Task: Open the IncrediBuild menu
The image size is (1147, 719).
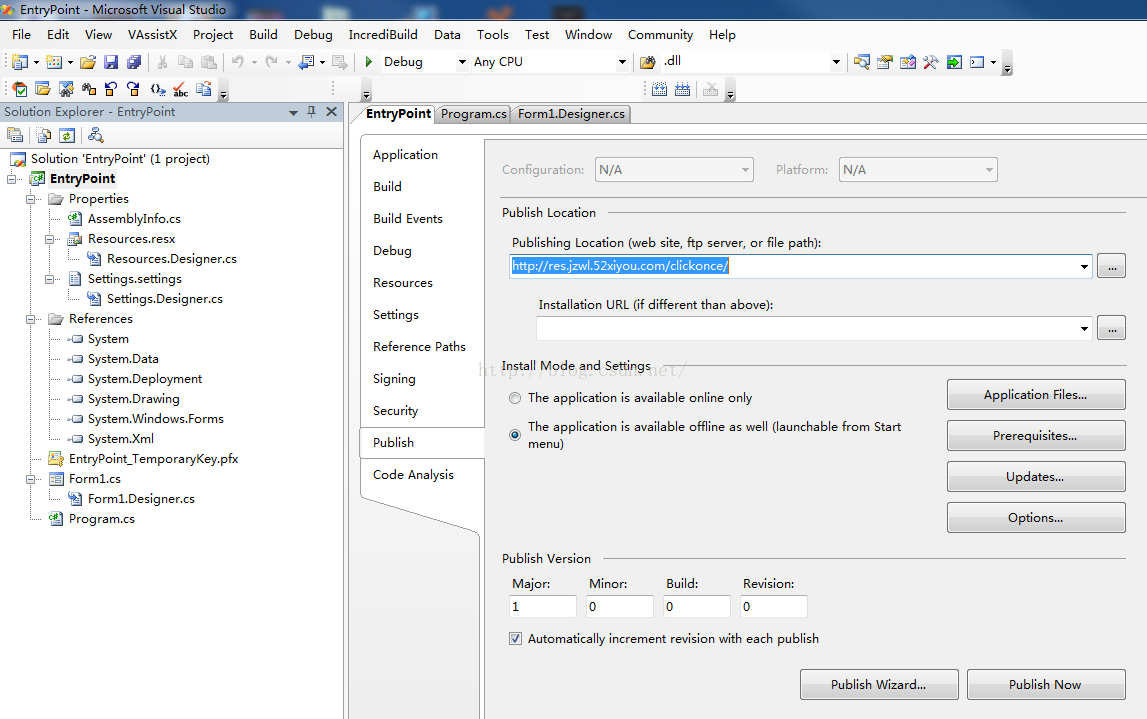Action: click(x=383, y=34)
